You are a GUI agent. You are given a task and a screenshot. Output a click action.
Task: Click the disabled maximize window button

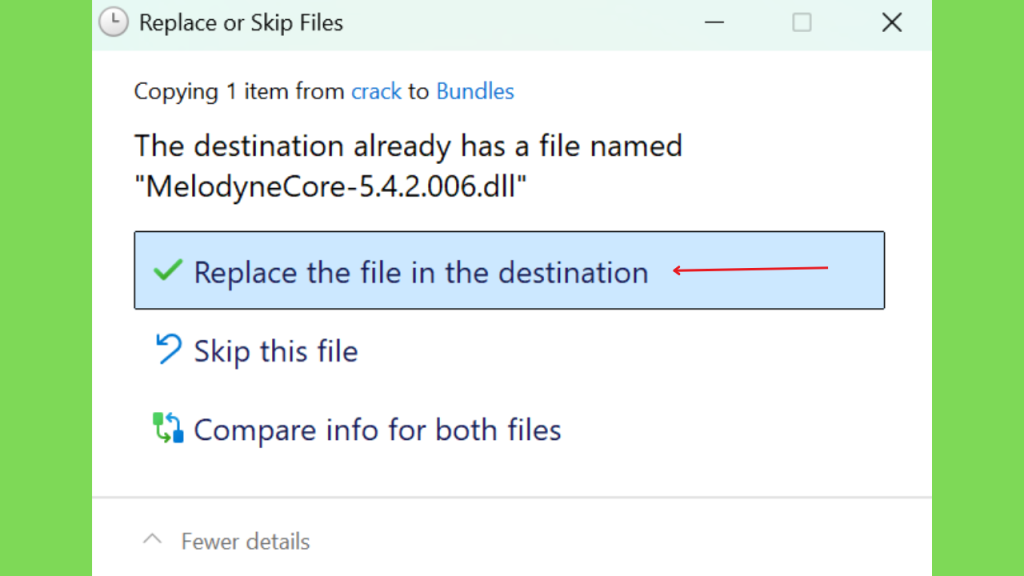(x=802, y=22)
